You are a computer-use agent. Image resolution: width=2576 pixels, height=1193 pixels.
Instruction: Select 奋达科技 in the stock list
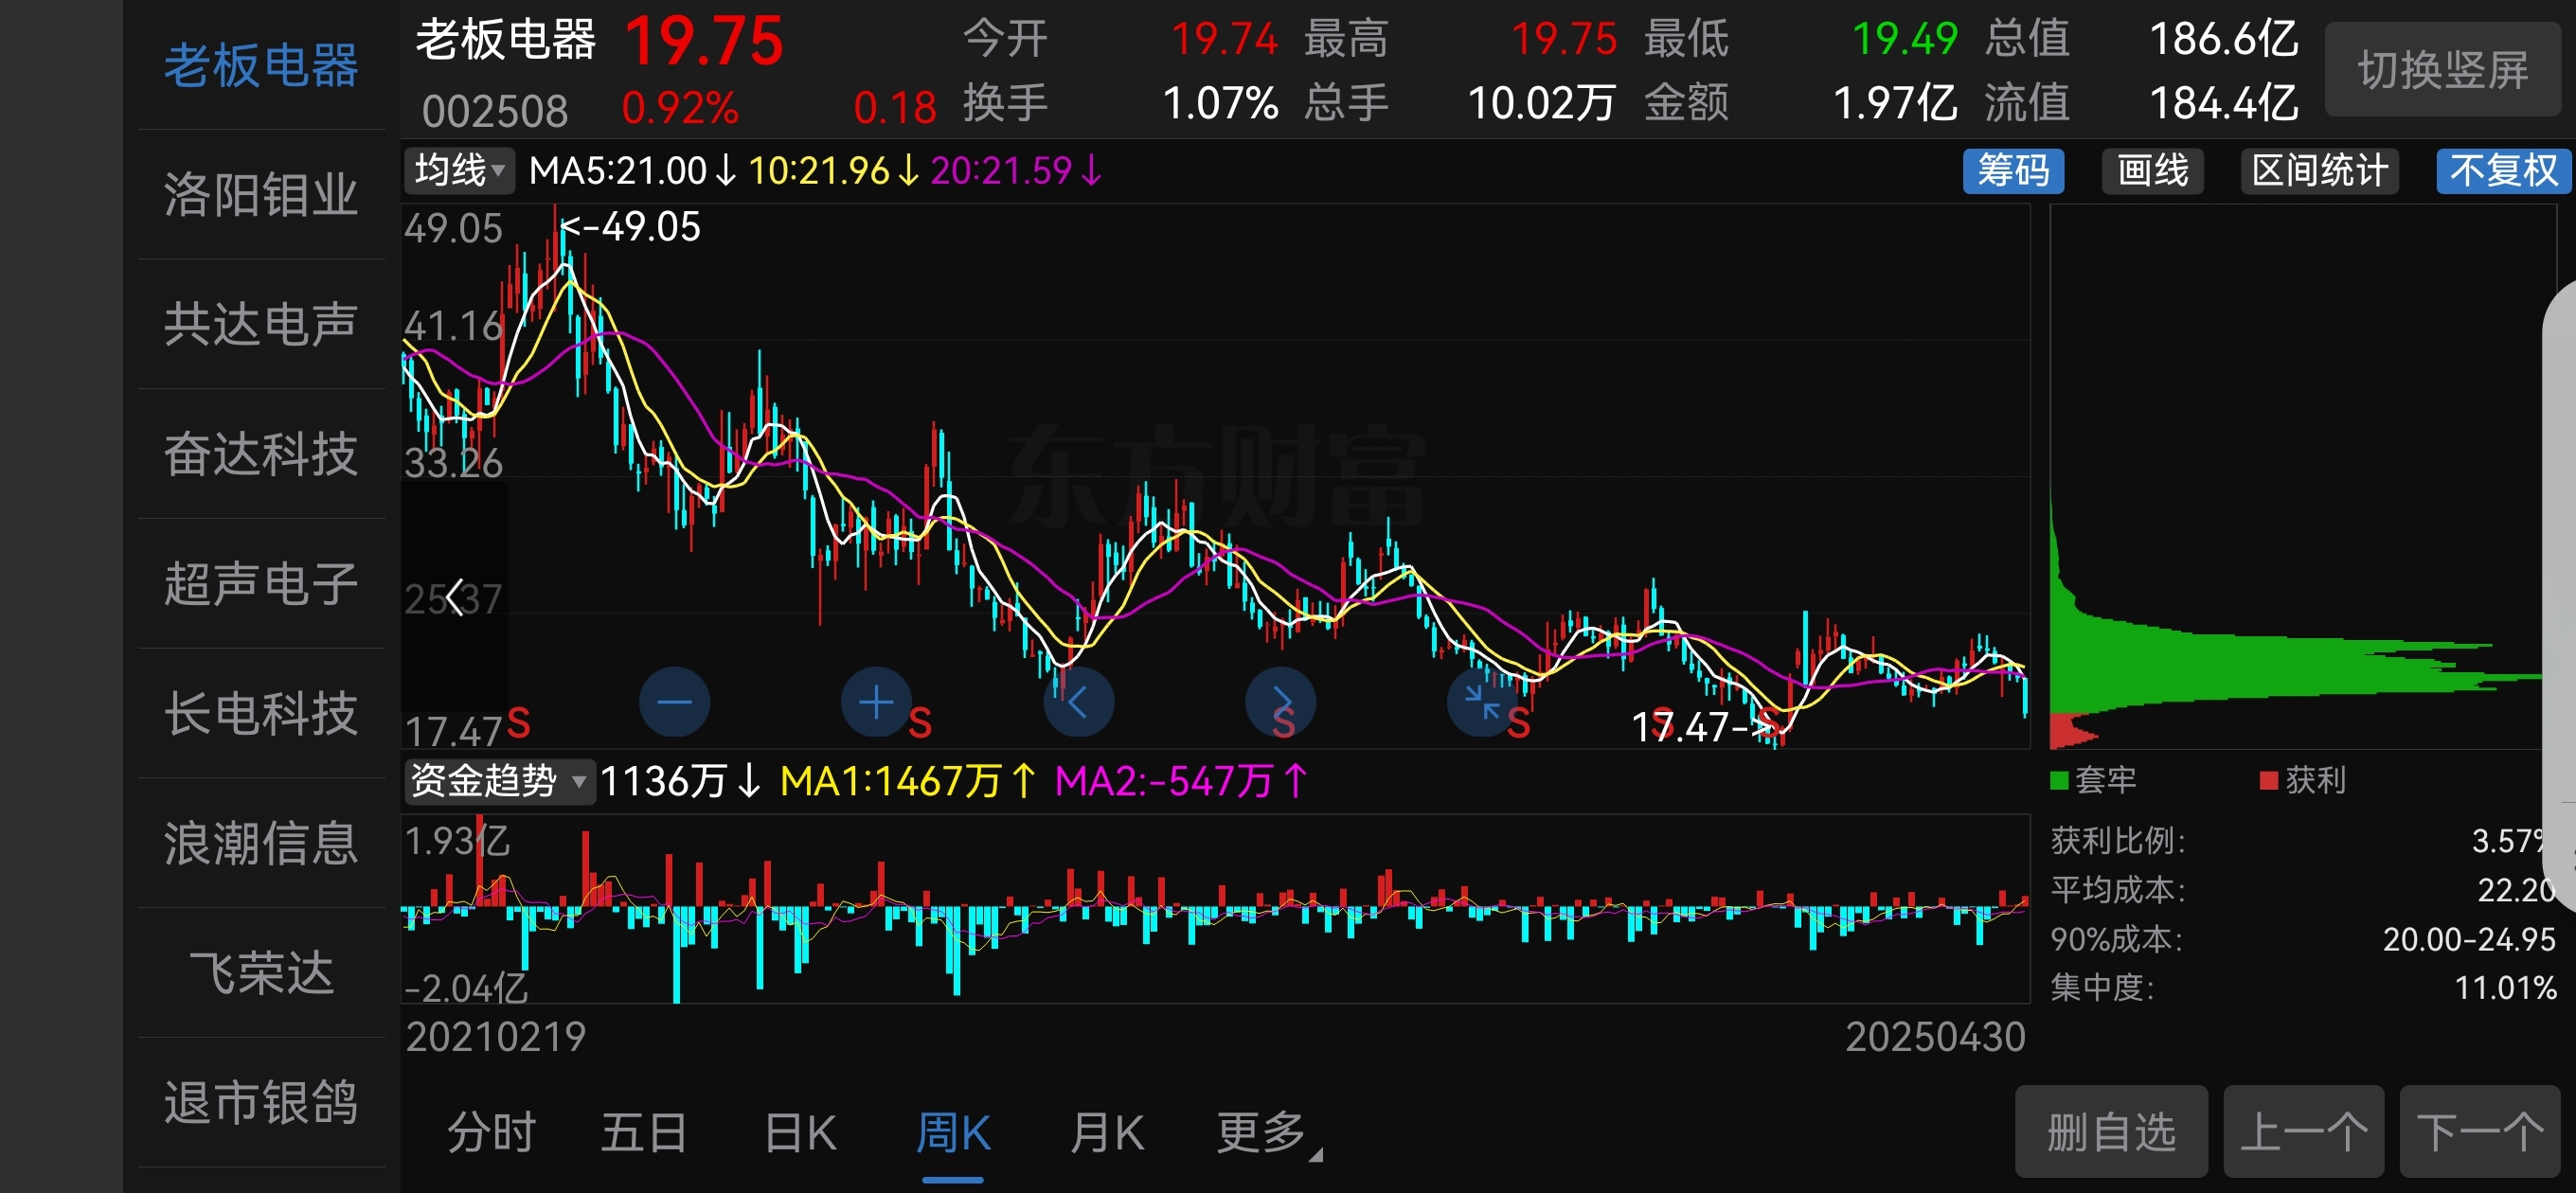click(261, 454)
